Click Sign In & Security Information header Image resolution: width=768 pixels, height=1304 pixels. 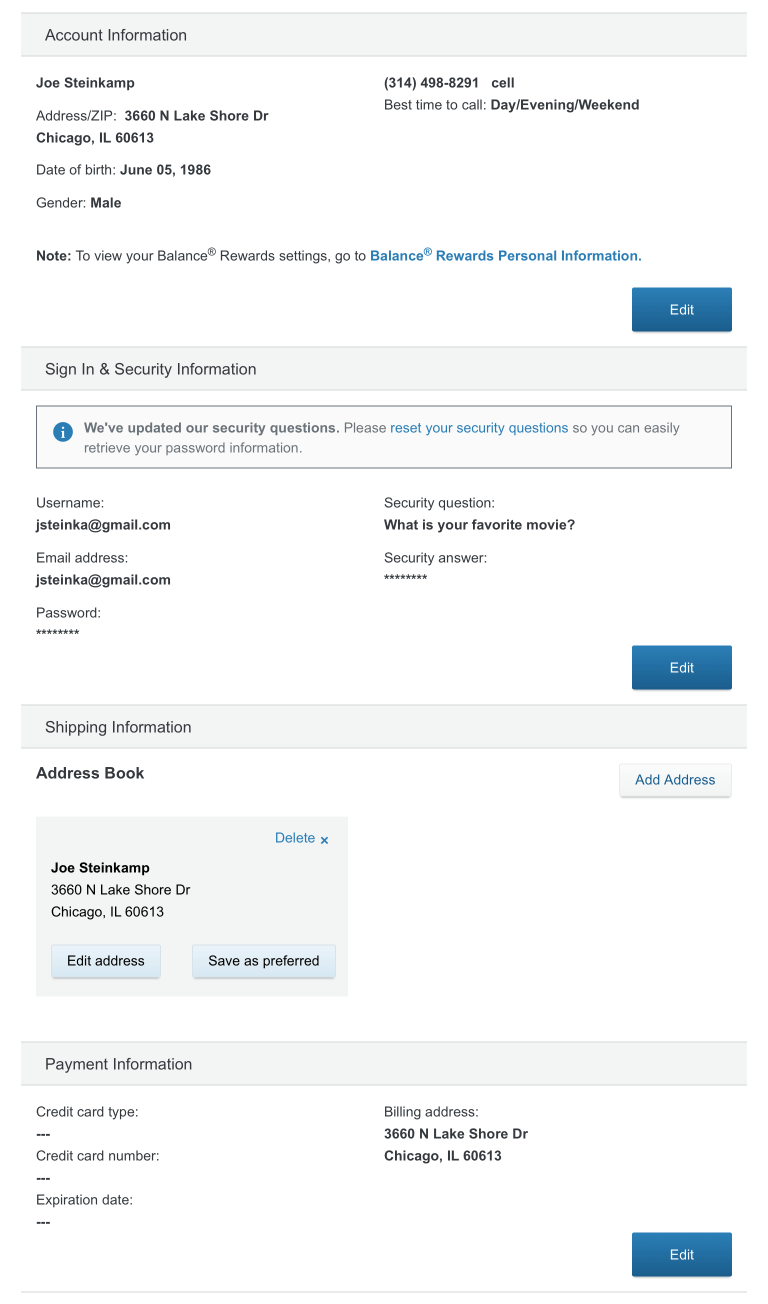tap(151, 369)
